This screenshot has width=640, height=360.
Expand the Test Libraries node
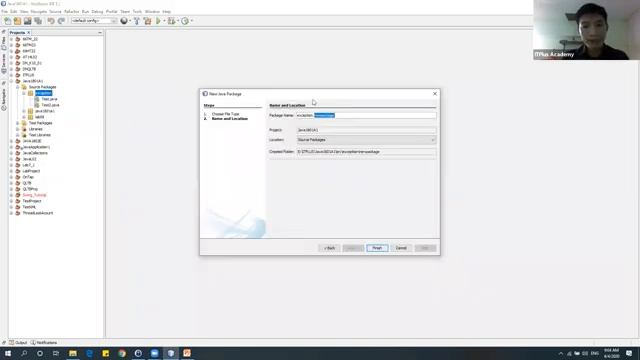tap(18, 135)
